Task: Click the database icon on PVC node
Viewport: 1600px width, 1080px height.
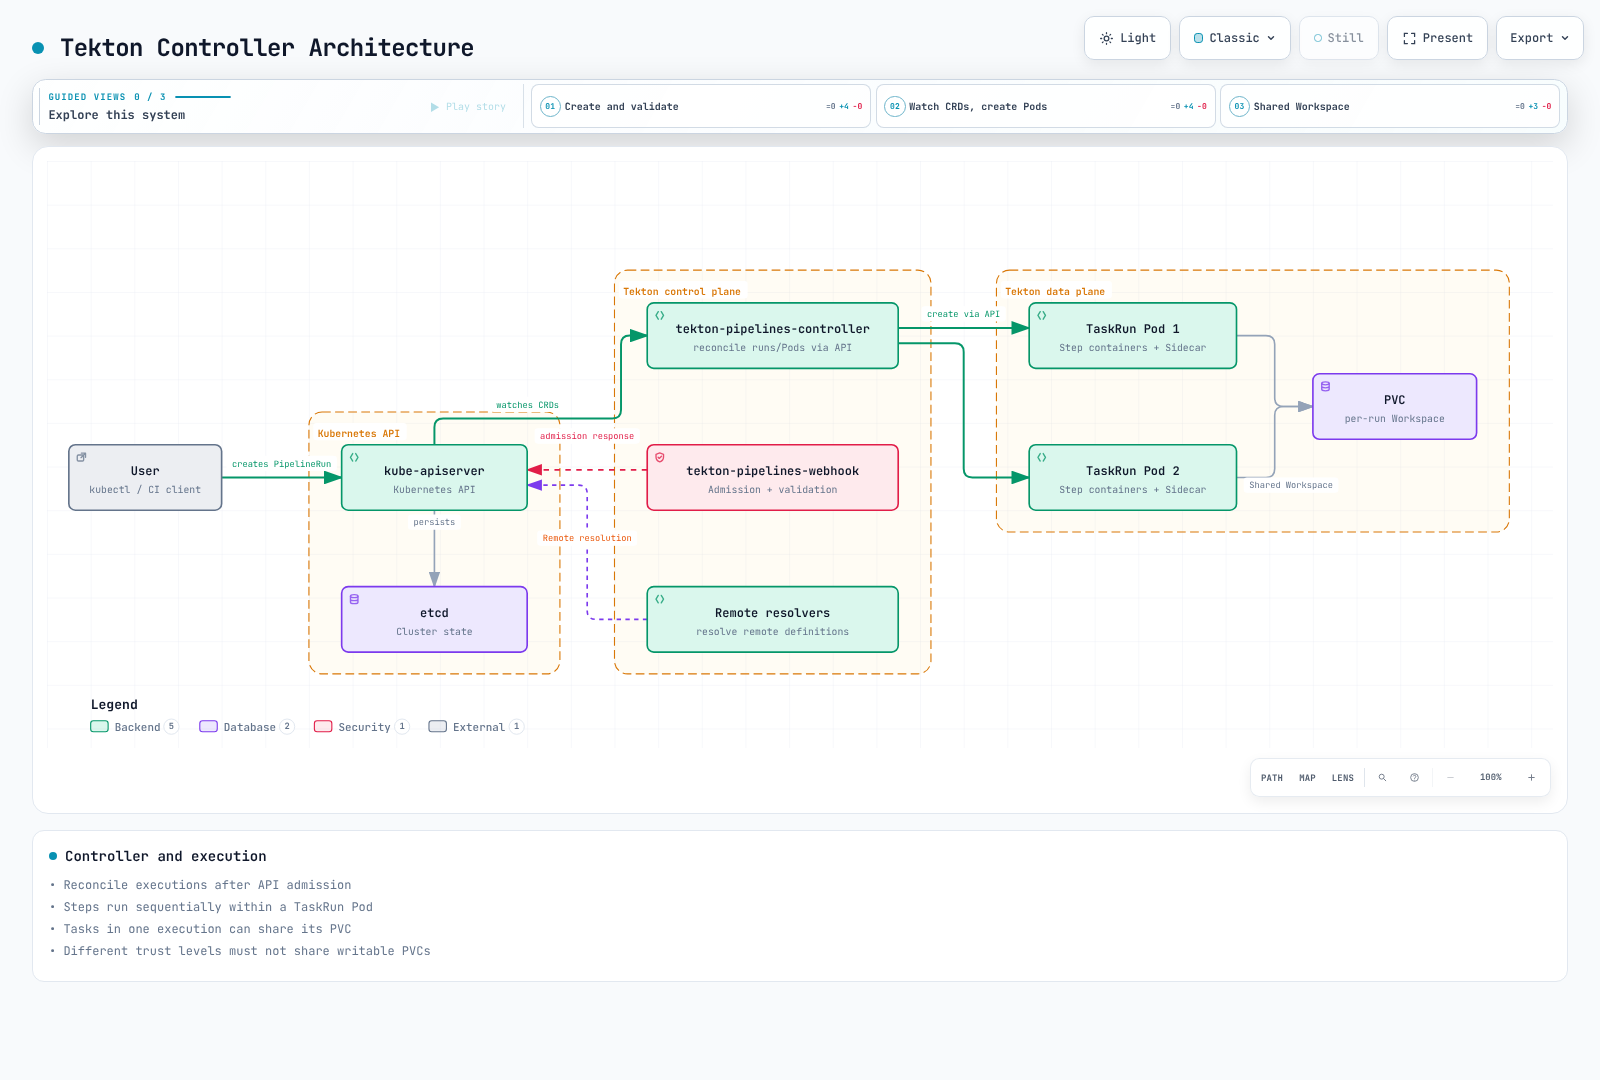Action: point(1325,386)
